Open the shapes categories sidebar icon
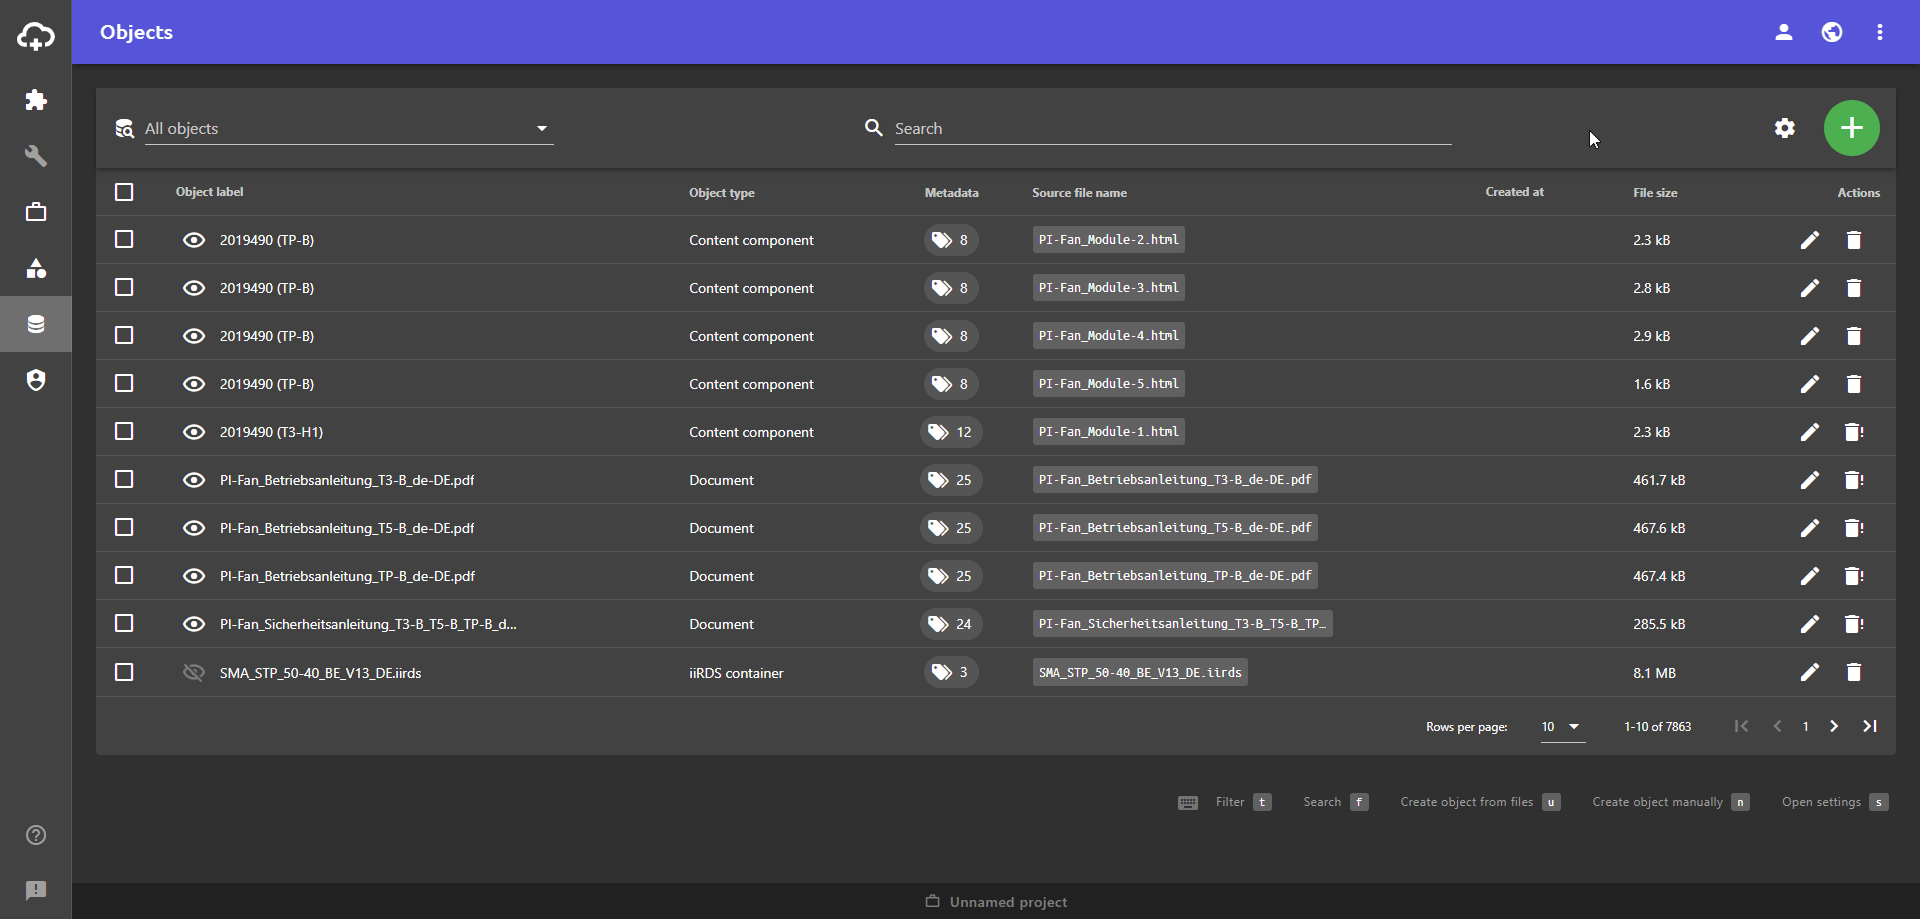The image size is (1920, 919). coord(36,268)
